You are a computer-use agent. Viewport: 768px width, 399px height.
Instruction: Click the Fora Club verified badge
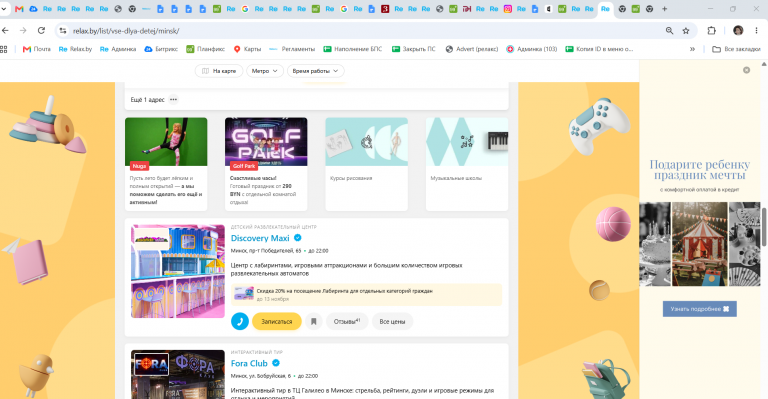pos(276,363)
